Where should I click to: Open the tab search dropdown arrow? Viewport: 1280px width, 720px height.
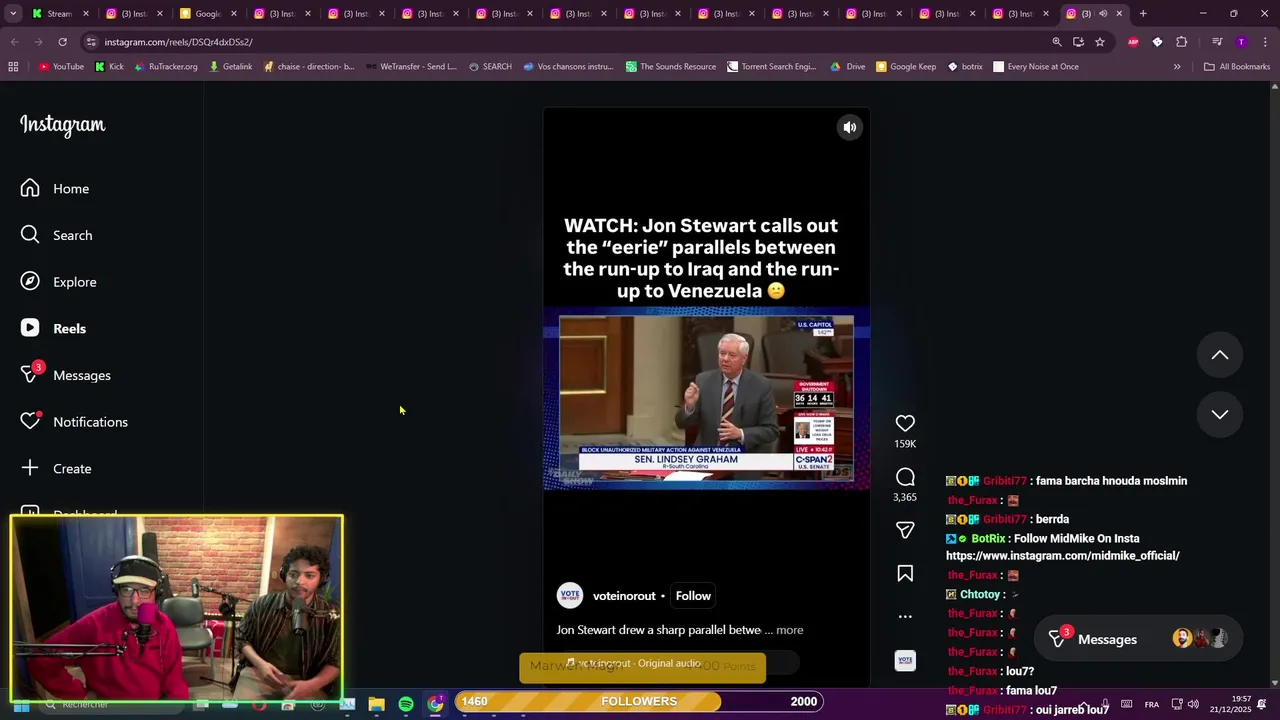(12, 14)
